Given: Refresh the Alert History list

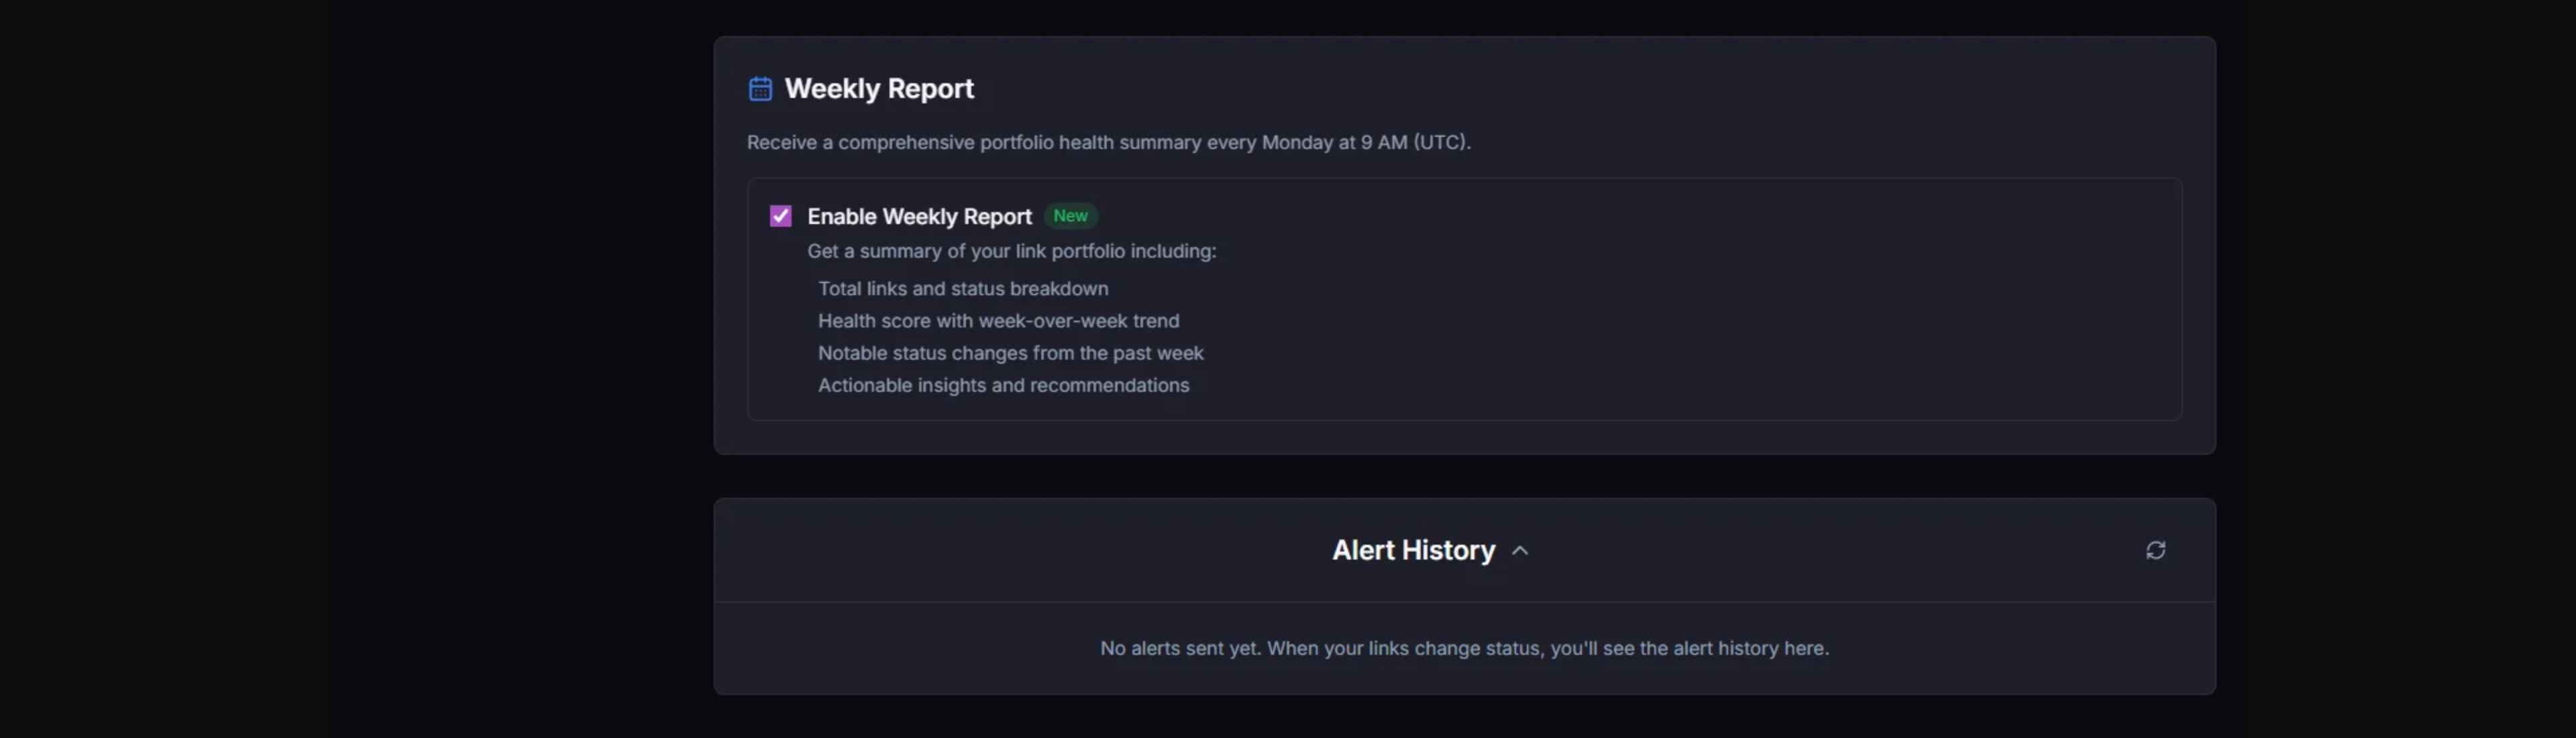Looking at the screenshot, I should pyautogui.click(x=2155, y=550).
